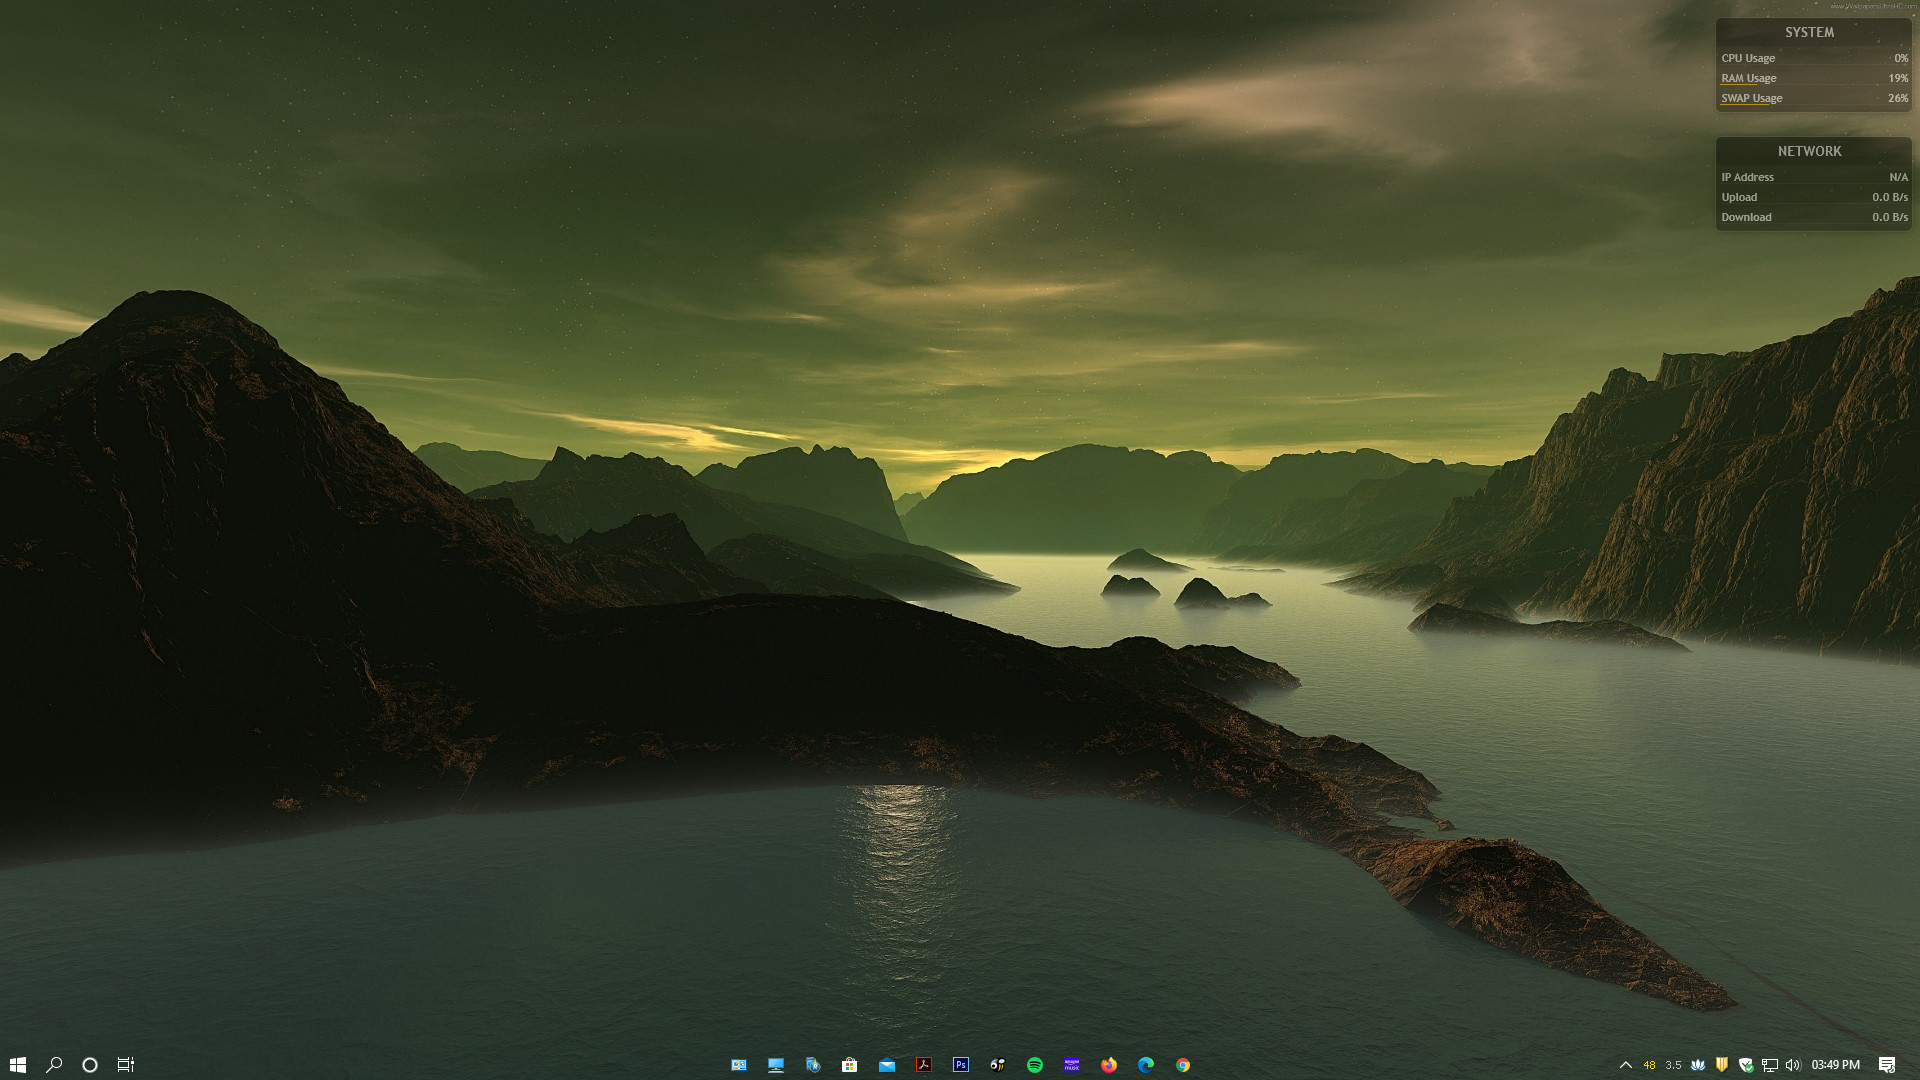
Task: Launch Google Chrome from the taskbar
Action: pyautogui.click(x=1183, y=1065)
